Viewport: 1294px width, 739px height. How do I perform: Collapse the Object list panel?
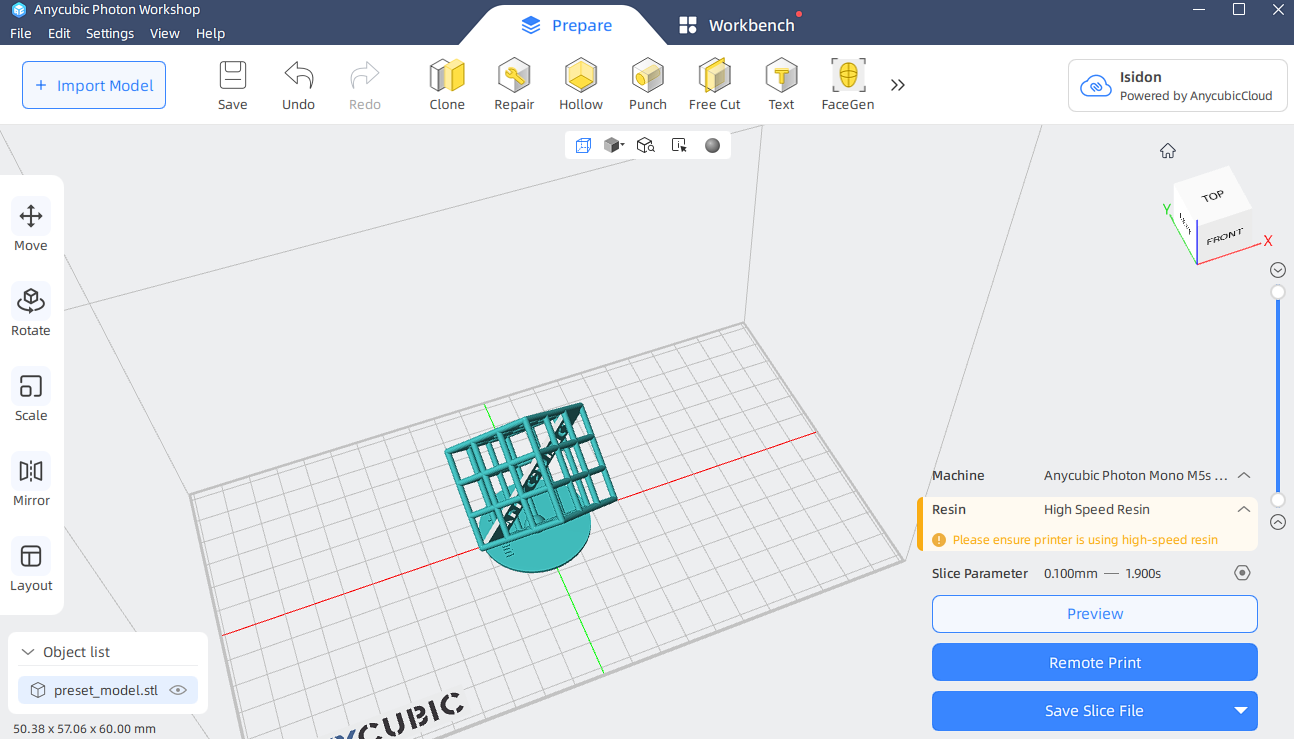[x=28, y=652]
